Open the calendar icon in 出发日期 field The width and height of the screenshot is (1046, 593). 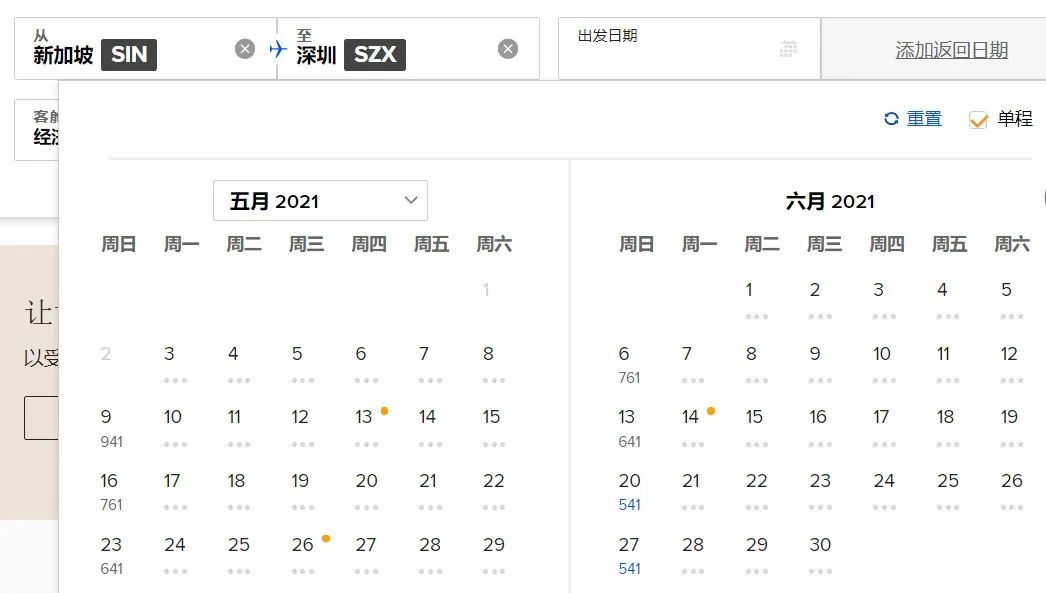click(x=789, y=49)
